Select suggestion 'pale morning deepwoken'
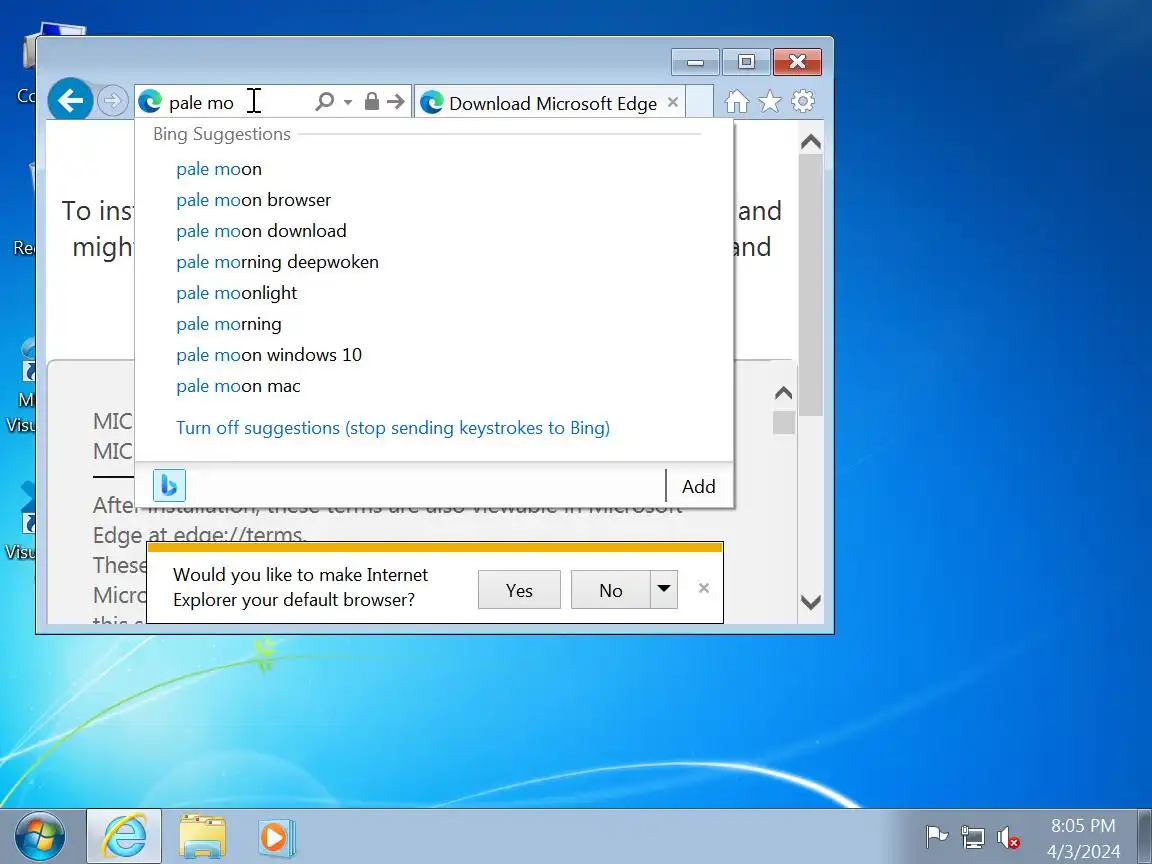Image resolution: width=1152 pixels, height=864 pixels. pos(433,262)
